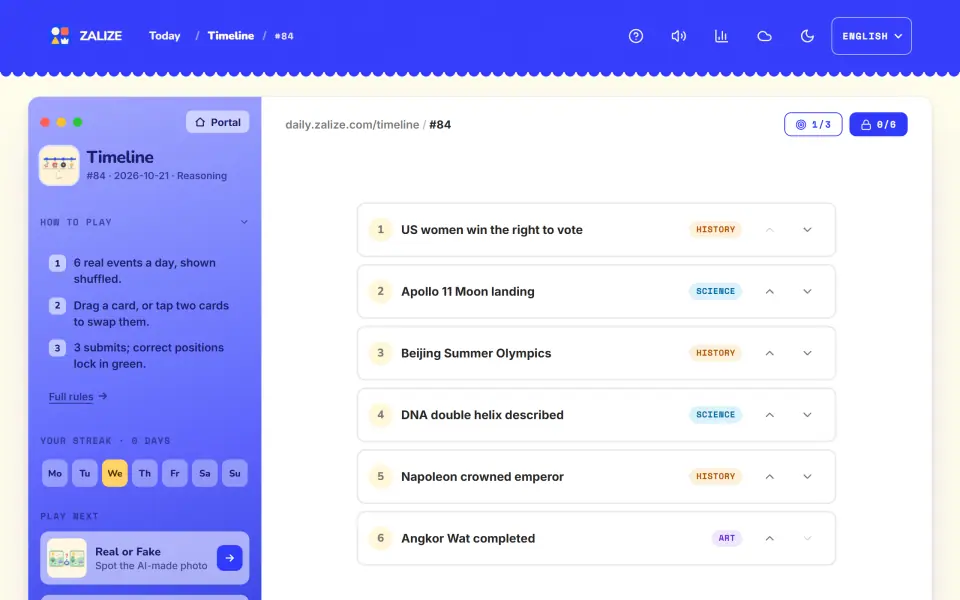960x600 pixels.
Task: Move Napoleon crowned emperor up
Action: tap(770, 476)
